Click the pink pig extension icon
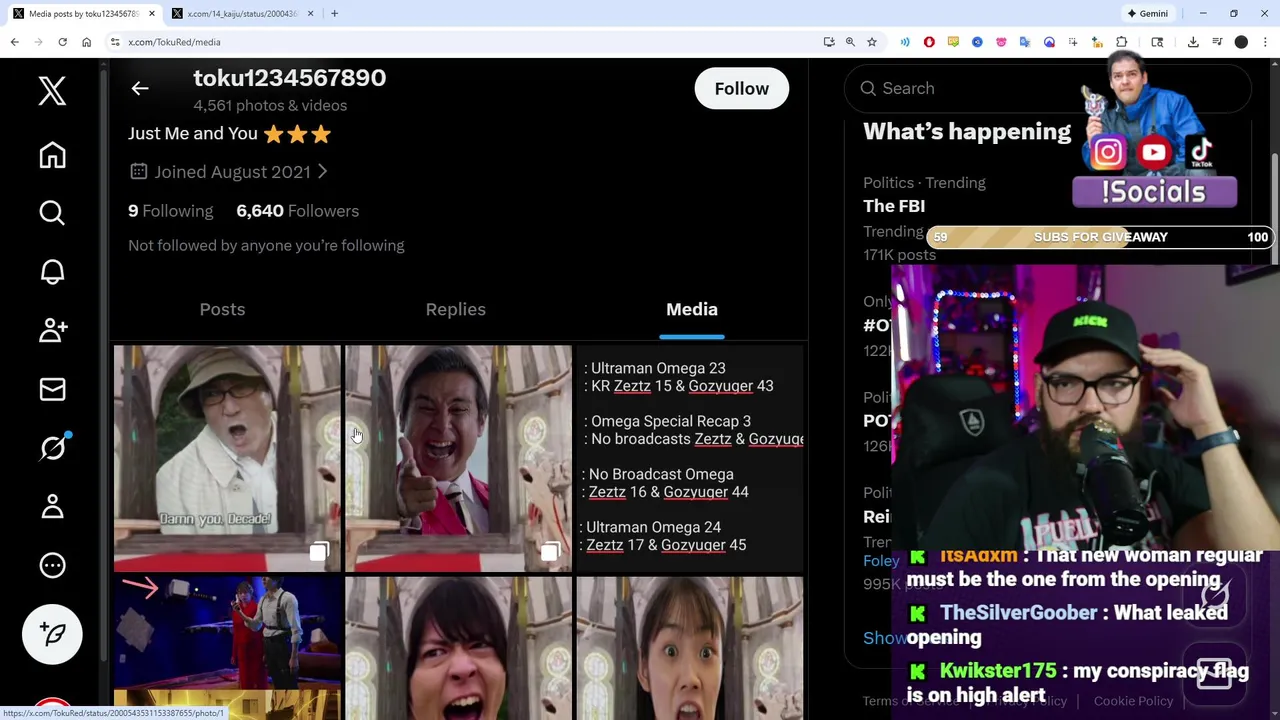This screenshot has width=1280, height=720. (x=1001, y=42)
